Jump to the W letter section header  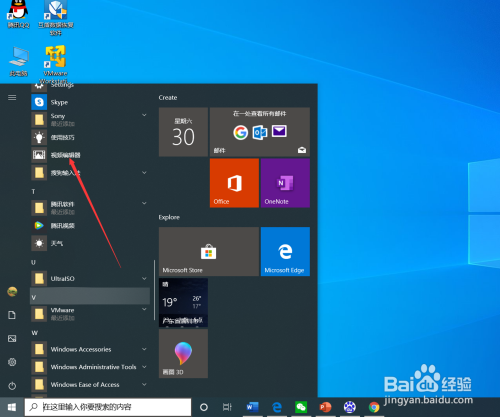tap(35, 333)
